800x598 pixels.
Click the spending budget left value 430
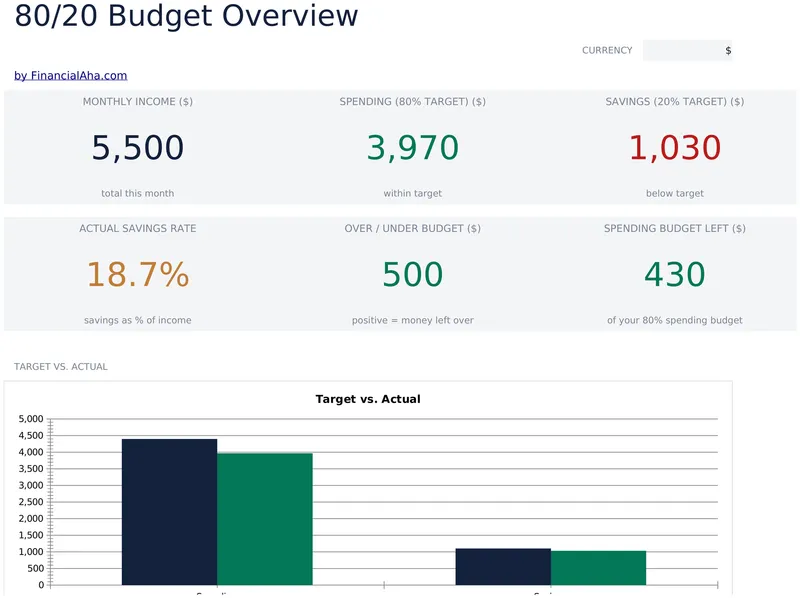674,275
